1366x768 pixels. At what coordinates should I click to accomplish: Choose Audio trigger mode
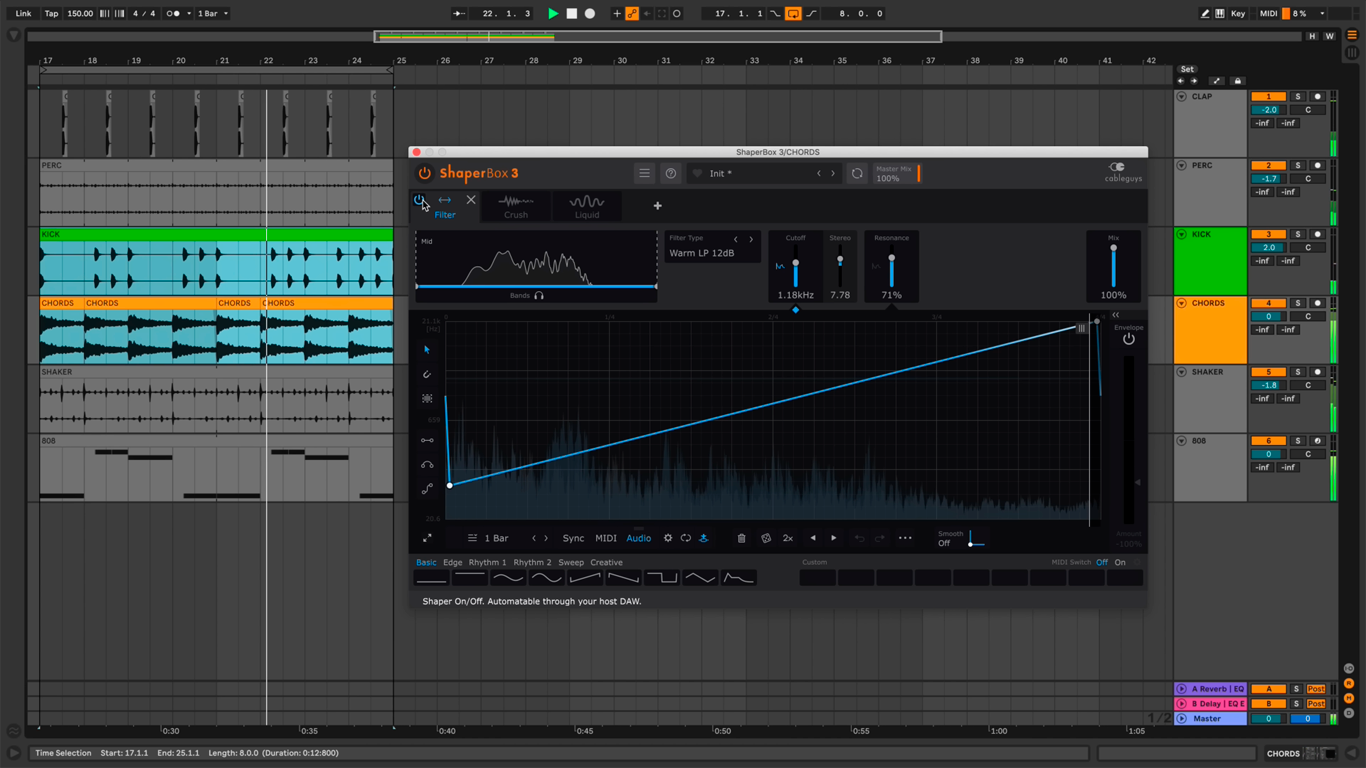click(x=638, y=538)
